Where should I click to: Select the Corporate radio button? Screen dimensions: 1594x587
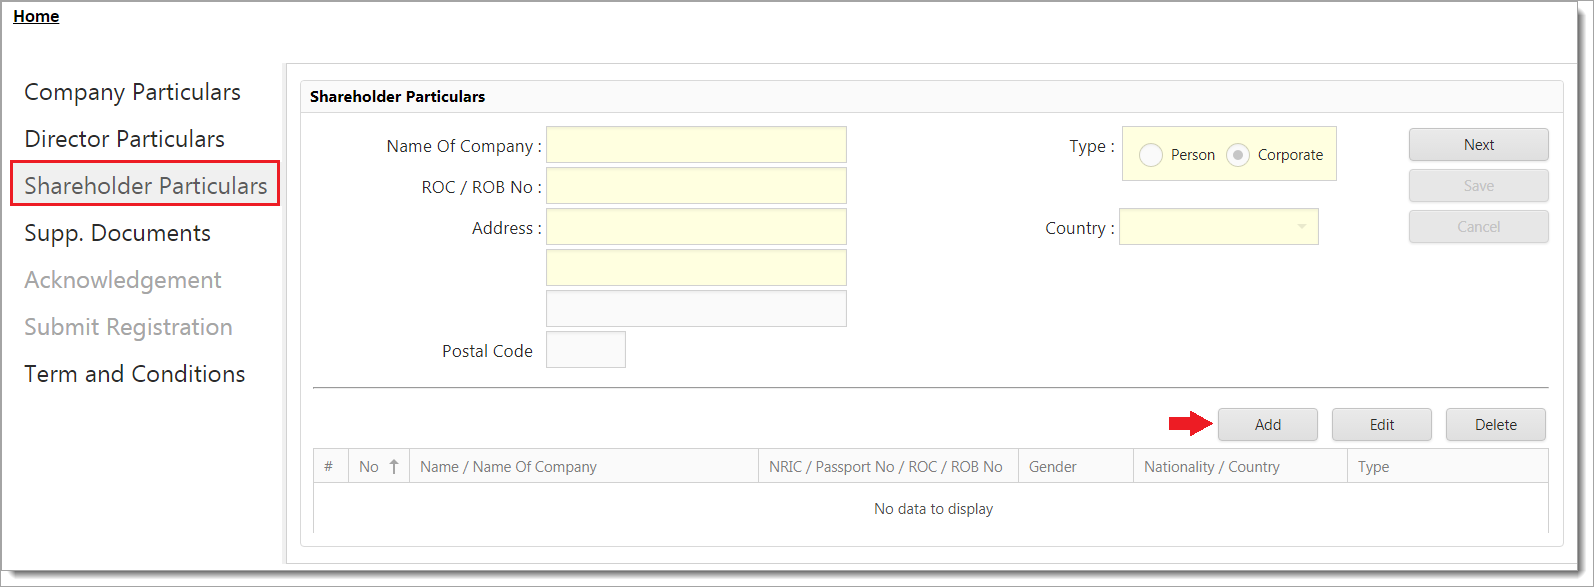1238,155
